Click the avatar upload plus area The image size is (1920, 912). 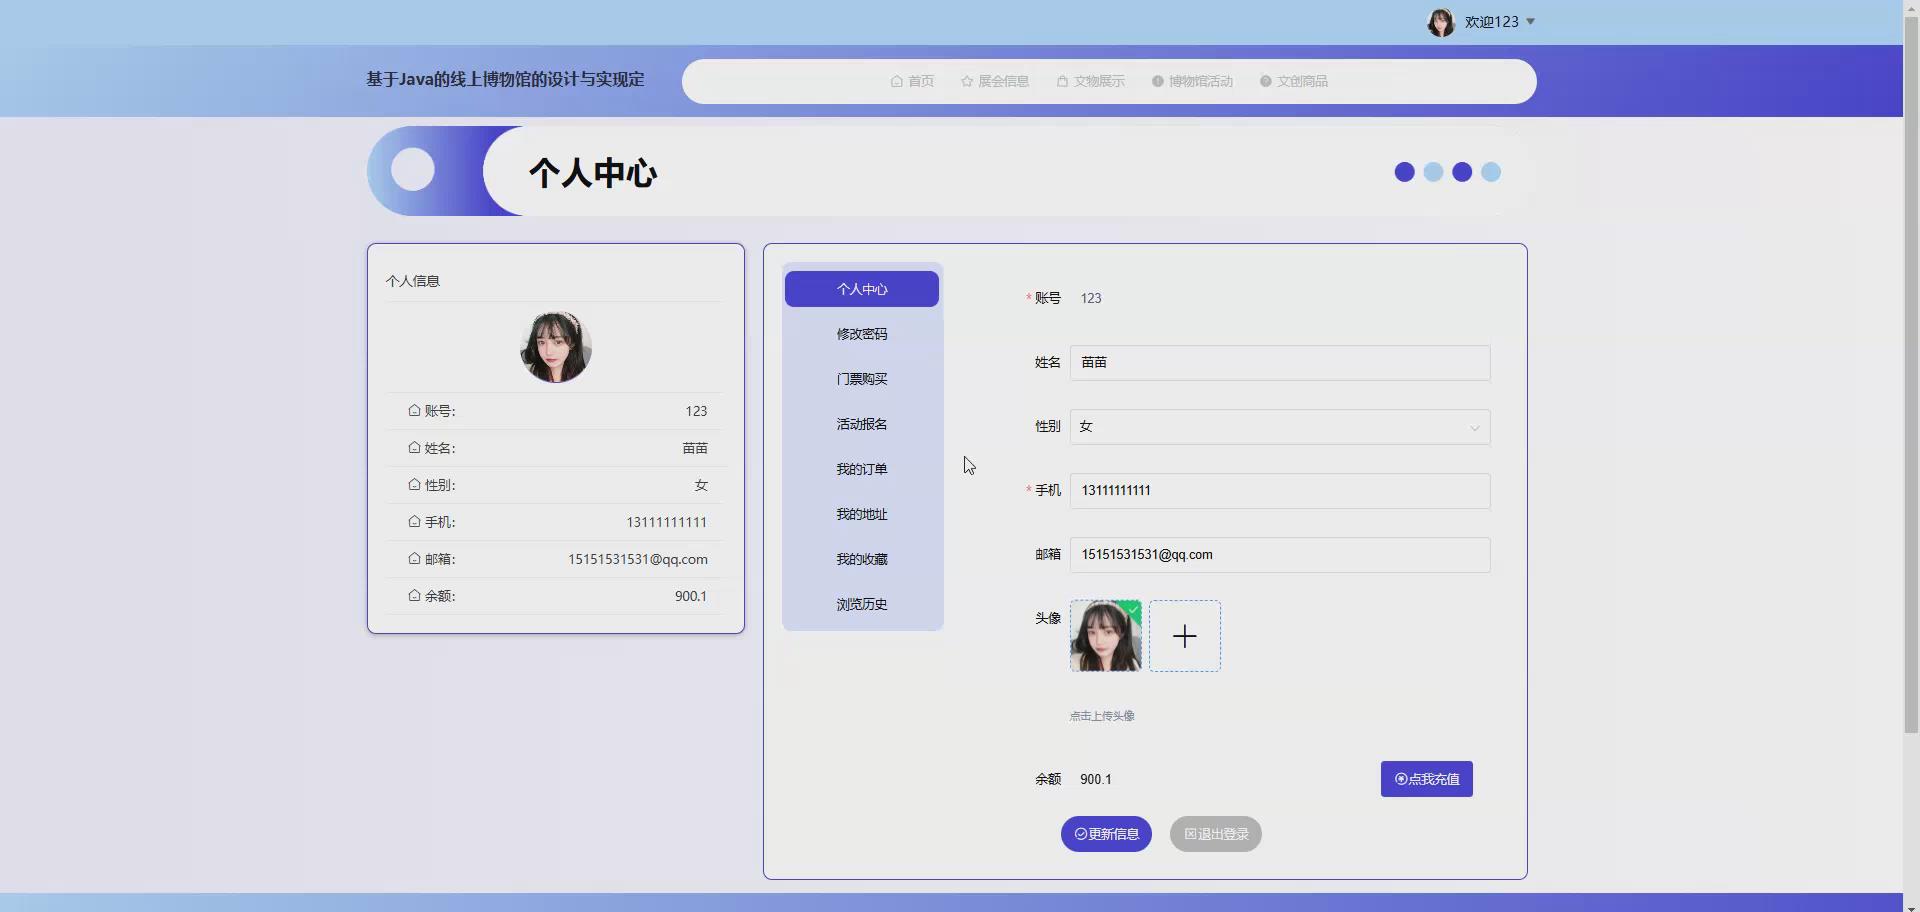pyautogui.click(x=1185, y=635)
